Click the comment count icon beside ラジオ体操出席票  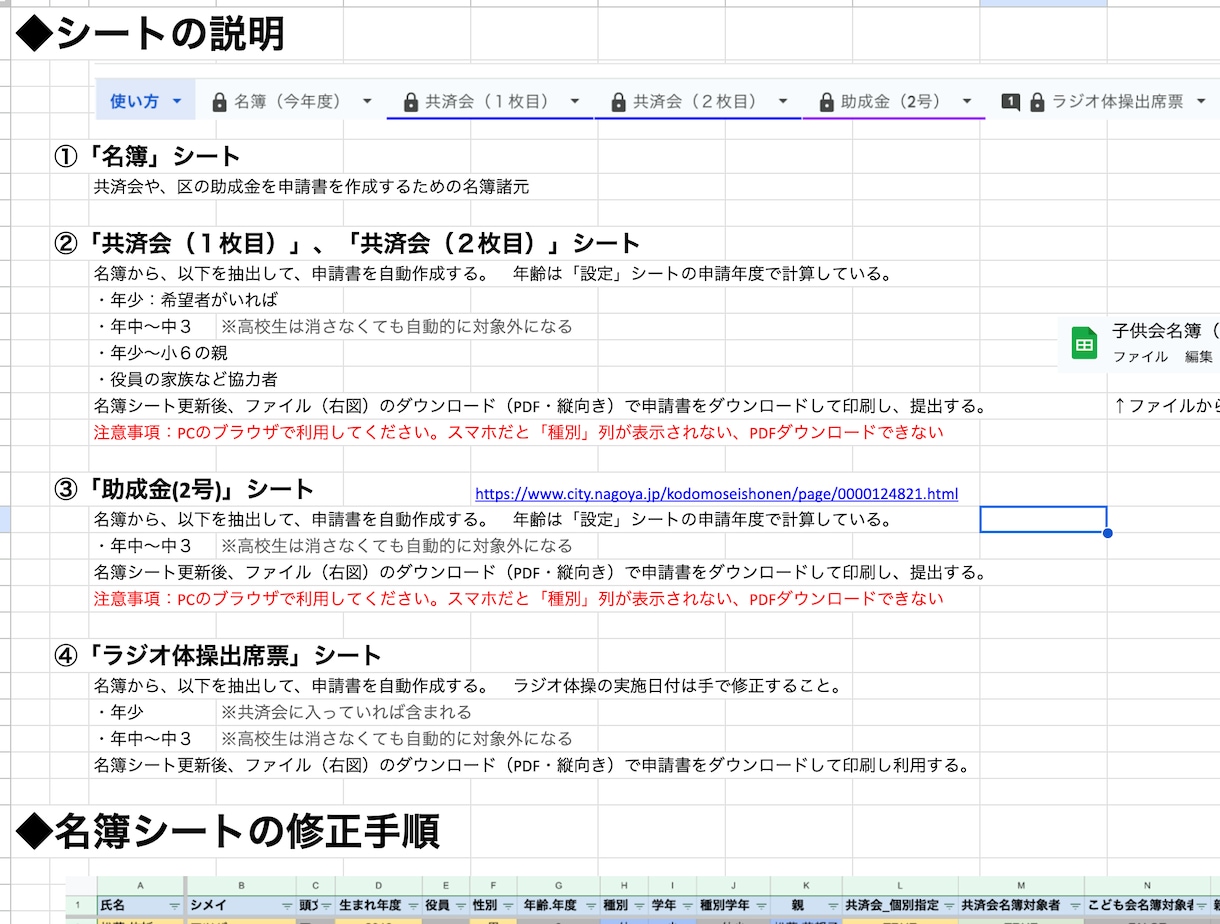point(1011,102)
